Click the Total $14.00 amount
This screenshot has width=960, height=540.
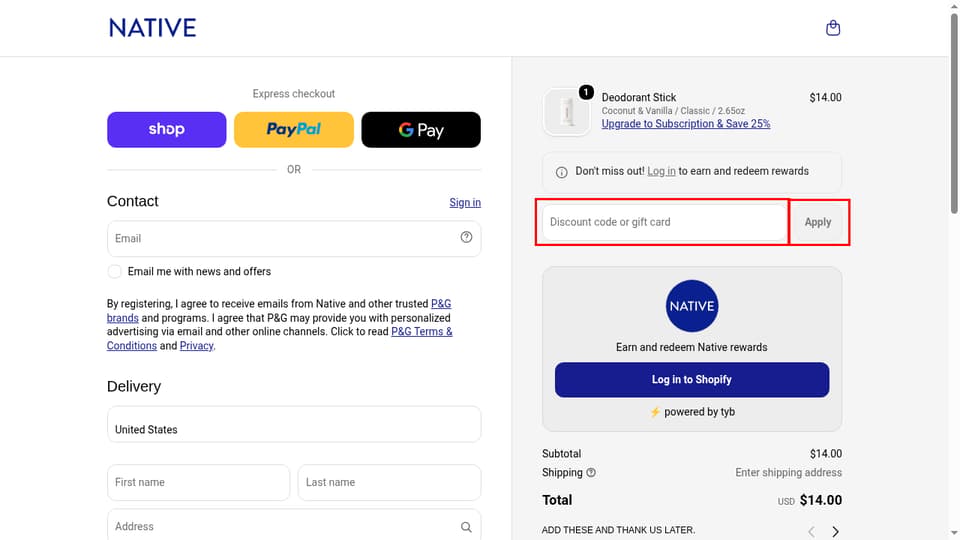(x=820, y=500)
